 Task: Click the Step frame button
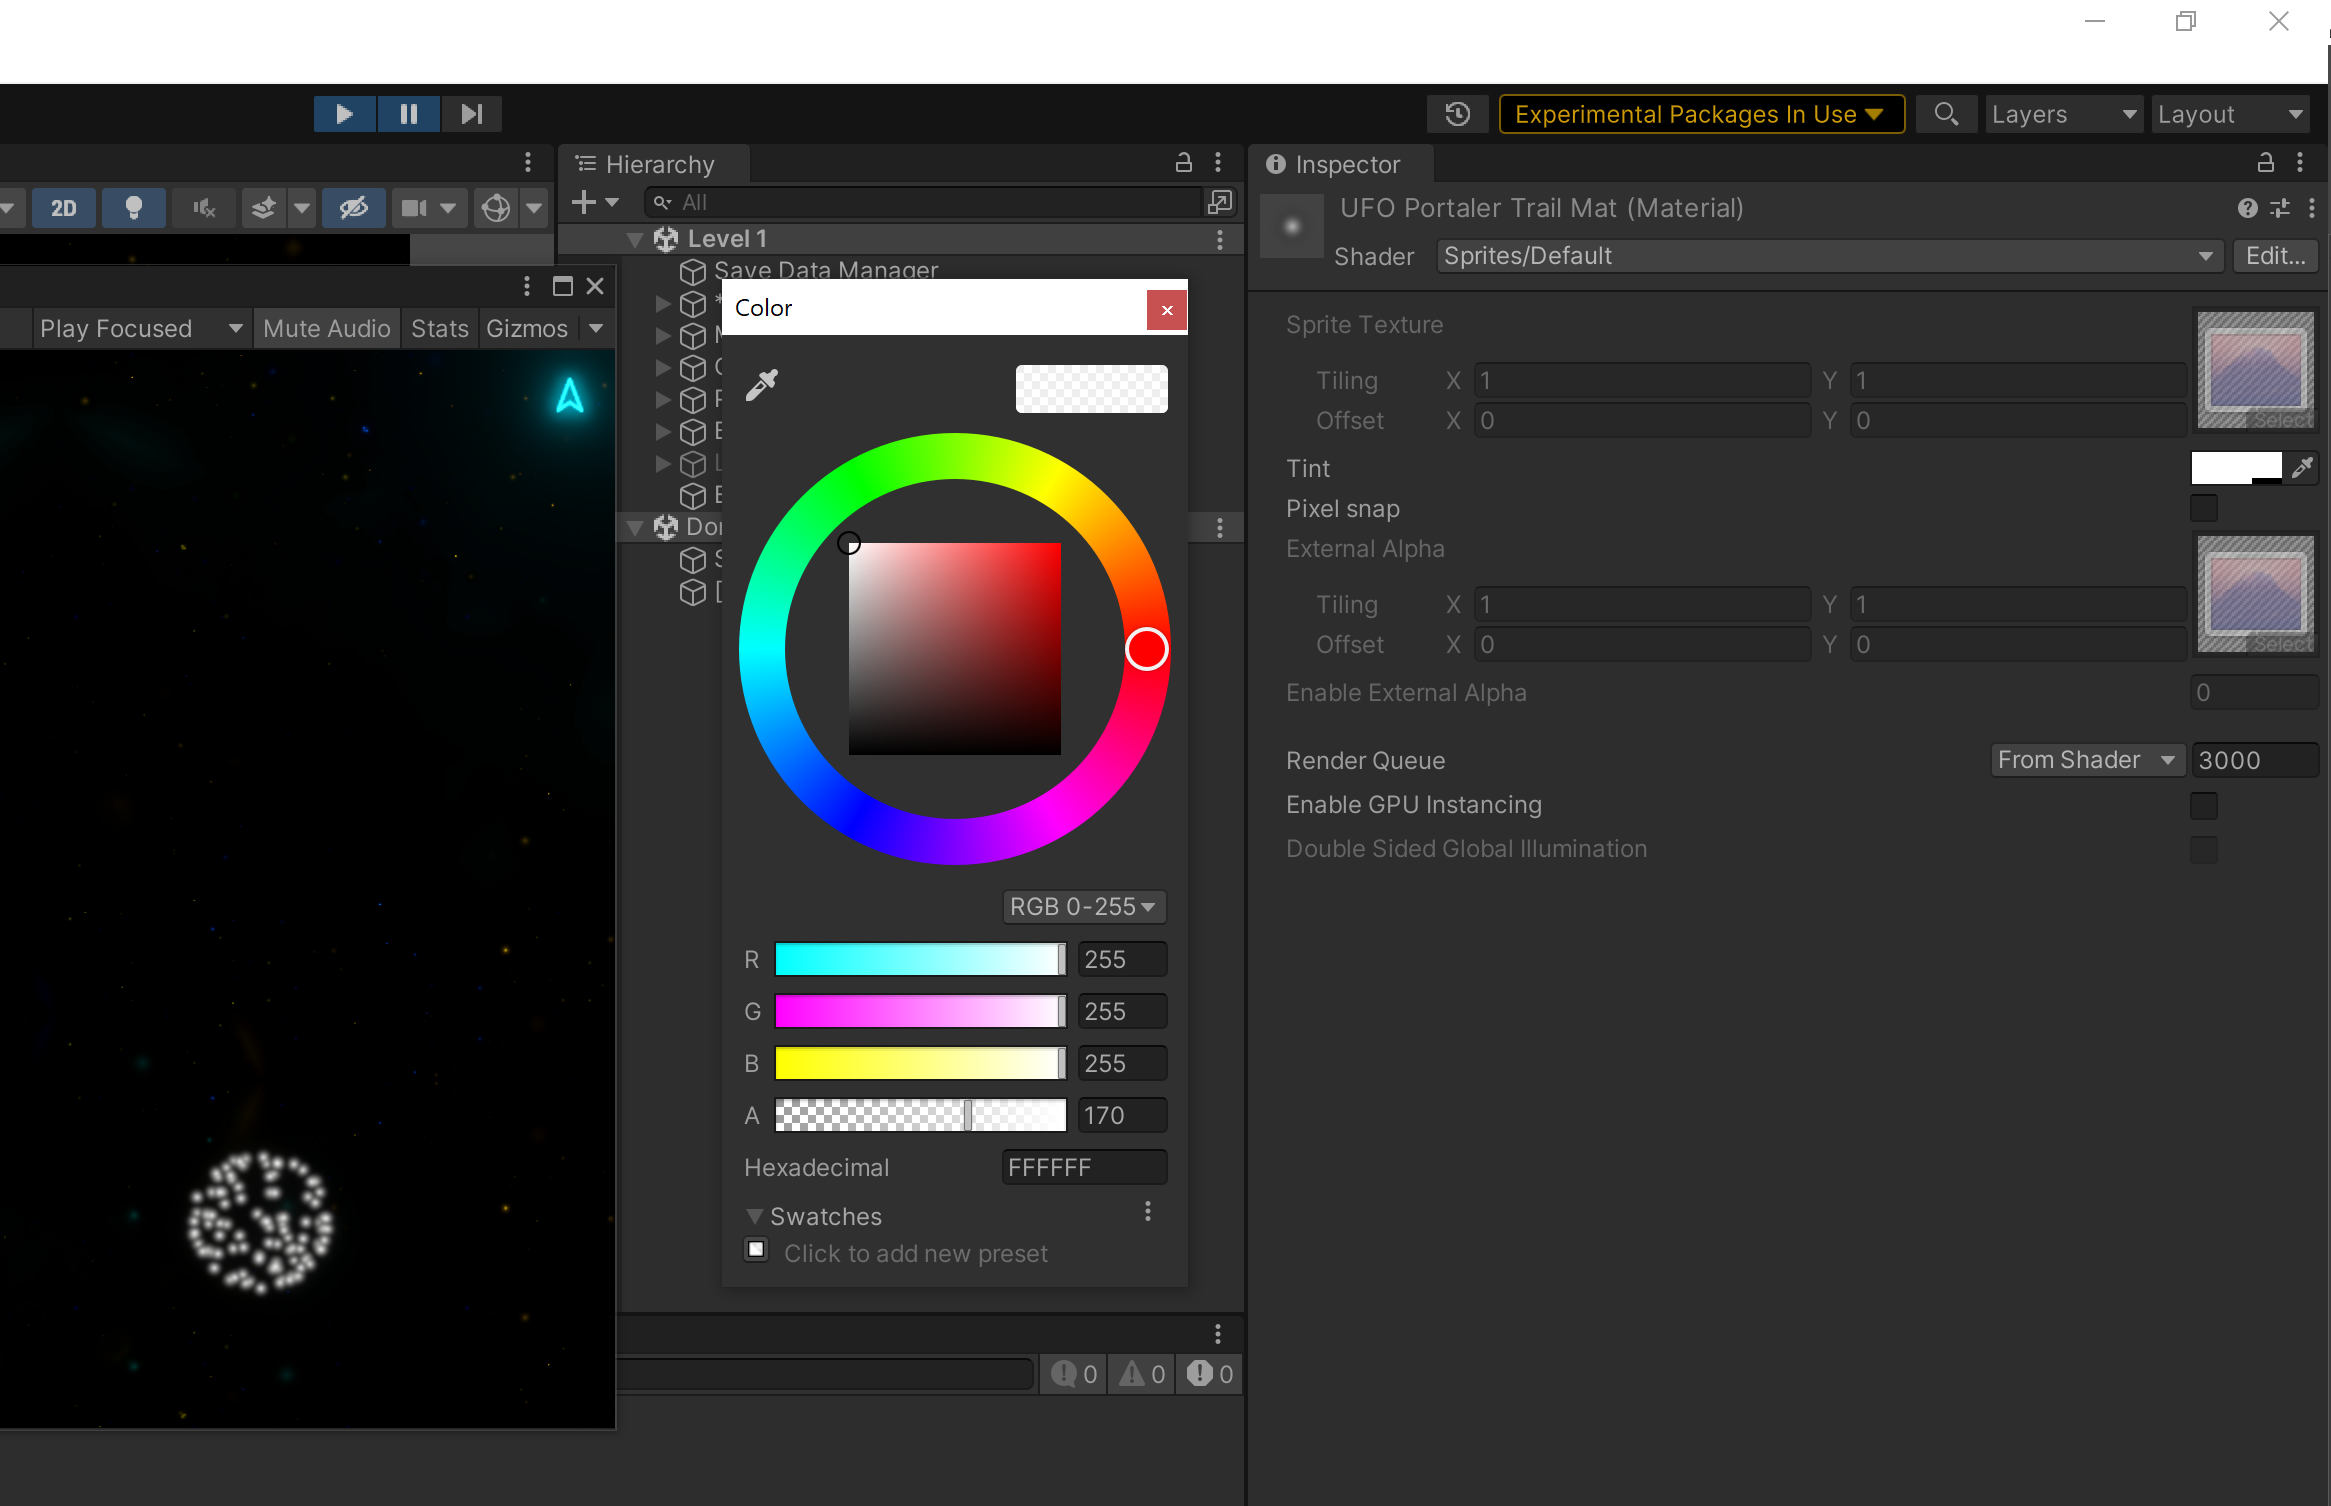tap(471, 113)
